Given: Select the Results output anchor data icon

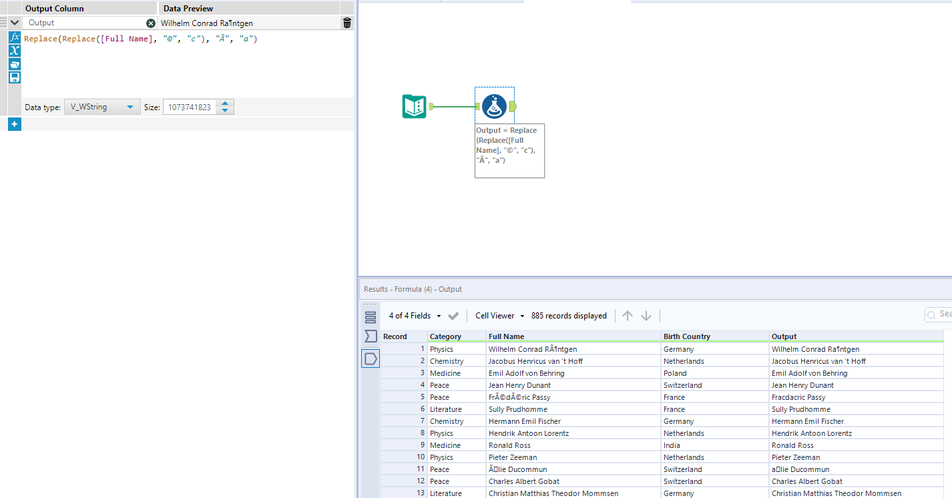Looking at the screenshot, I should pyautogui.click(x=370, y=358).
